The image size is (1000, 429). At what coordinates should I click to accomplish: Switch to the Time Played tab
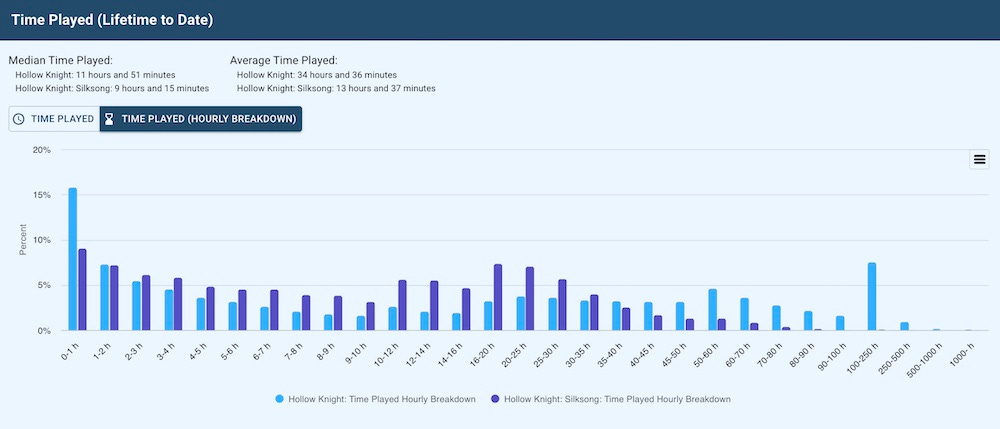(54, 119)
